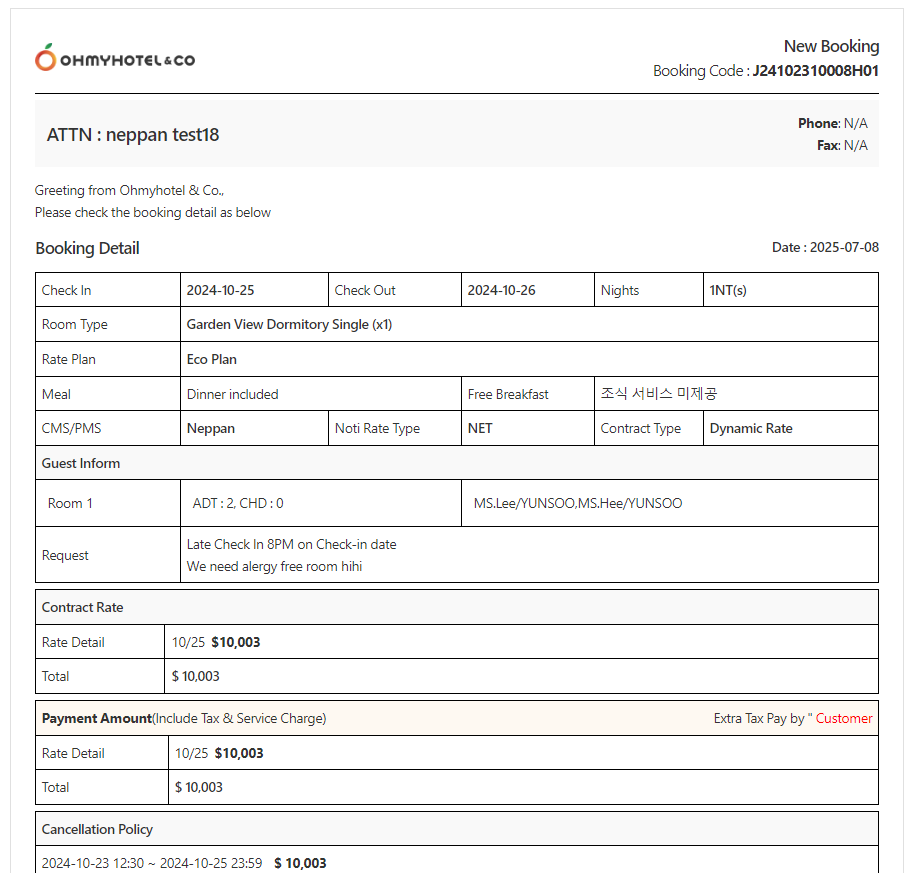Image resolution: width=913 pixels, height=873 pixels.
Task: Click the Dynamic Rate value
Action: pos(751,429)
